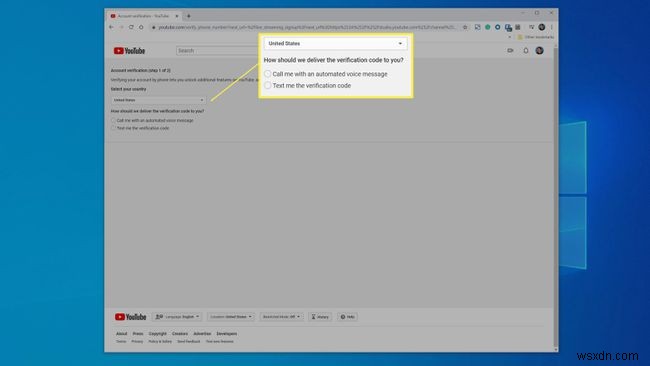This screenshot has height=366, width=650.
Task: Click the 'Select your country' label on the page
Action: 129,89
